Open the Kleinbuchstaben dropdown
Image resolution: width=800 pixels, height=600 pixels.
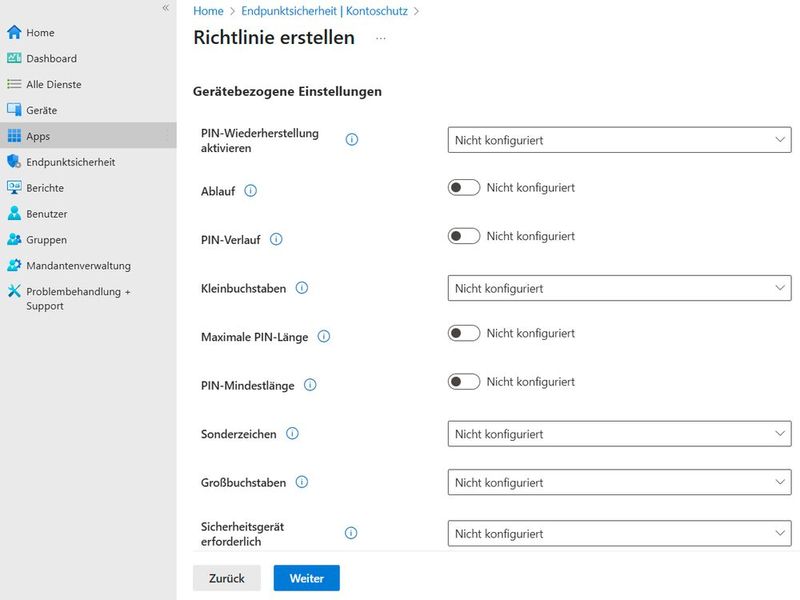point(619,287)
